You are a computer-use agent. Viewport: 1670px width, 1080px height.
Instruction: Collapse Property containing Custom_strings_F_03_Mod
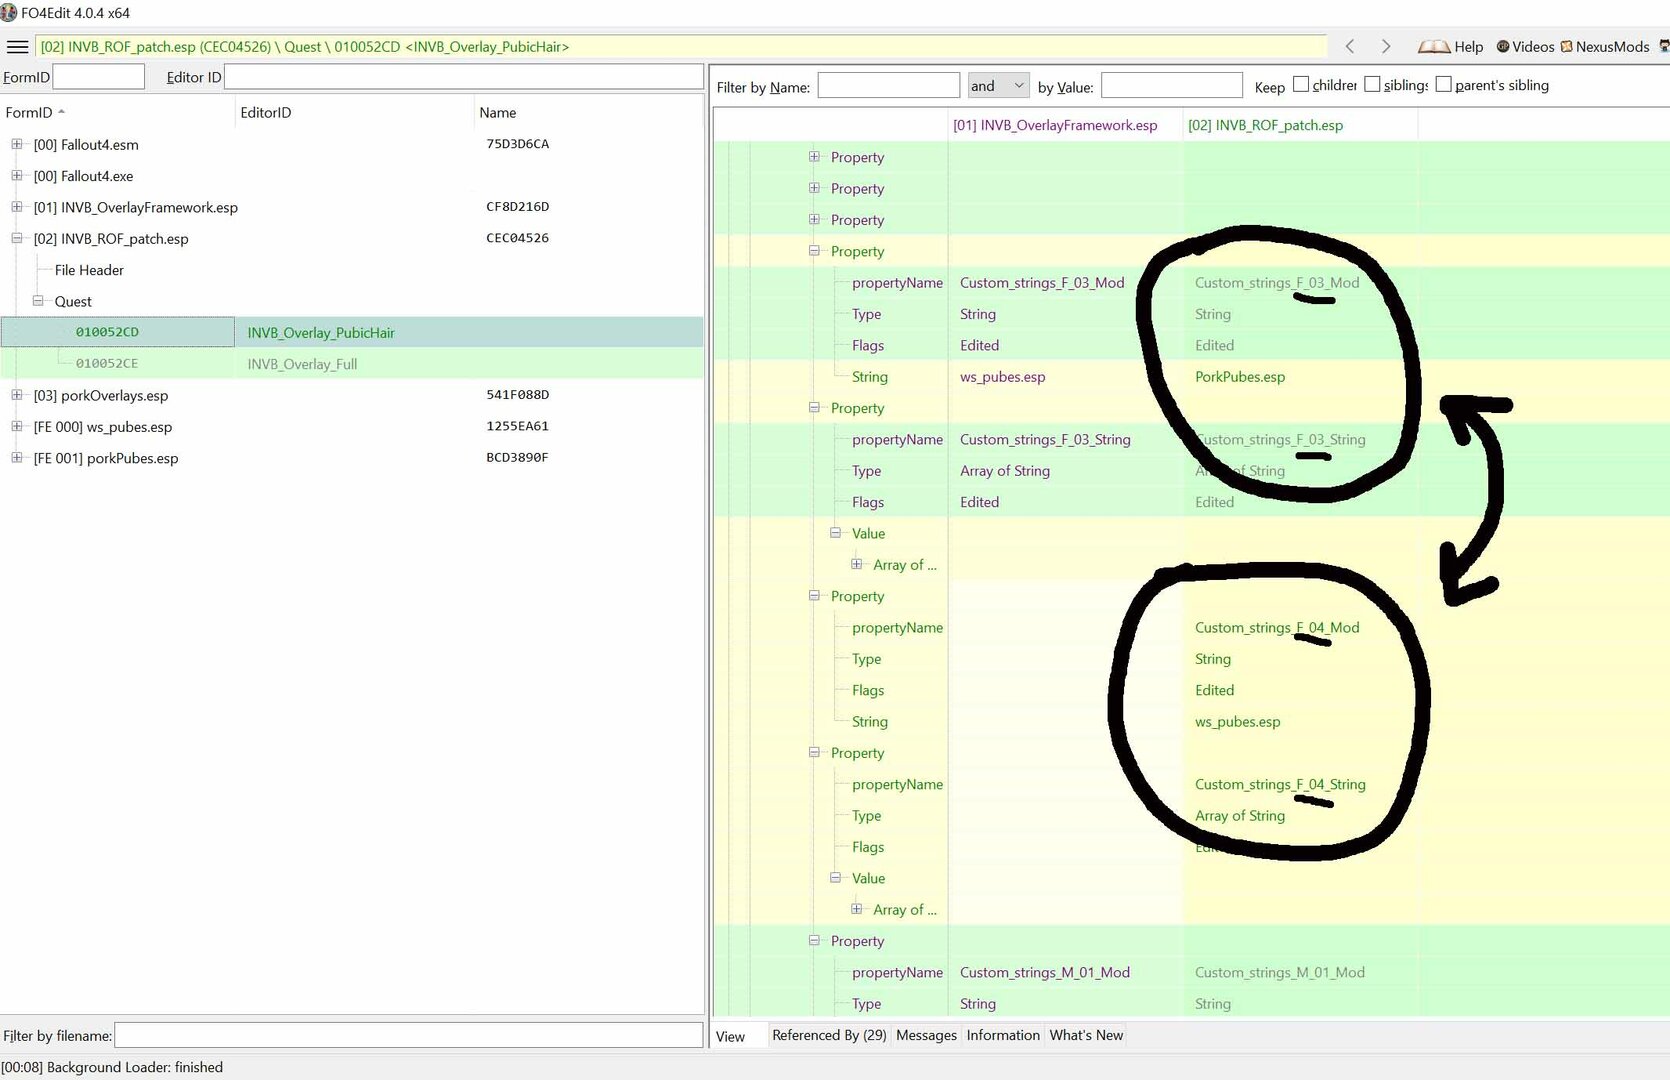(814, 251)
